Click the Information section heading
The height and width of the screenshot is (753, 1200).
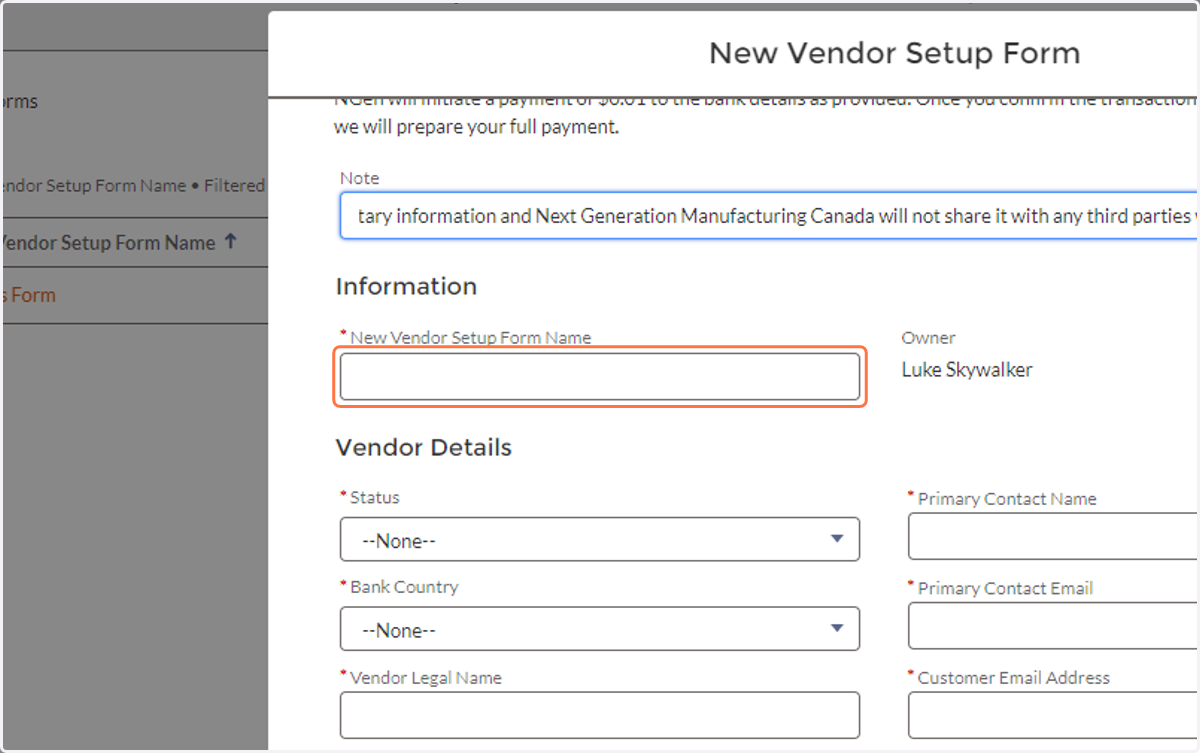pos(406,286)
